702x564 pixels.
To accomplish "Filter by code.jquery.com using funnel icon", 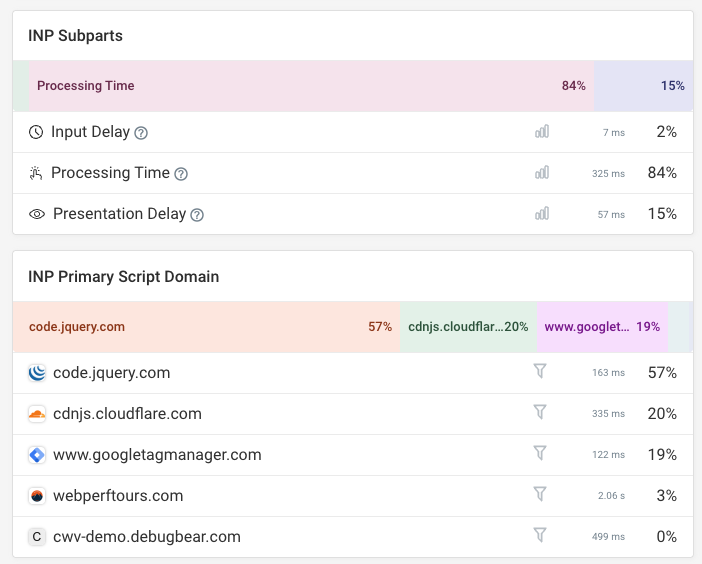I will click(540, 371).
